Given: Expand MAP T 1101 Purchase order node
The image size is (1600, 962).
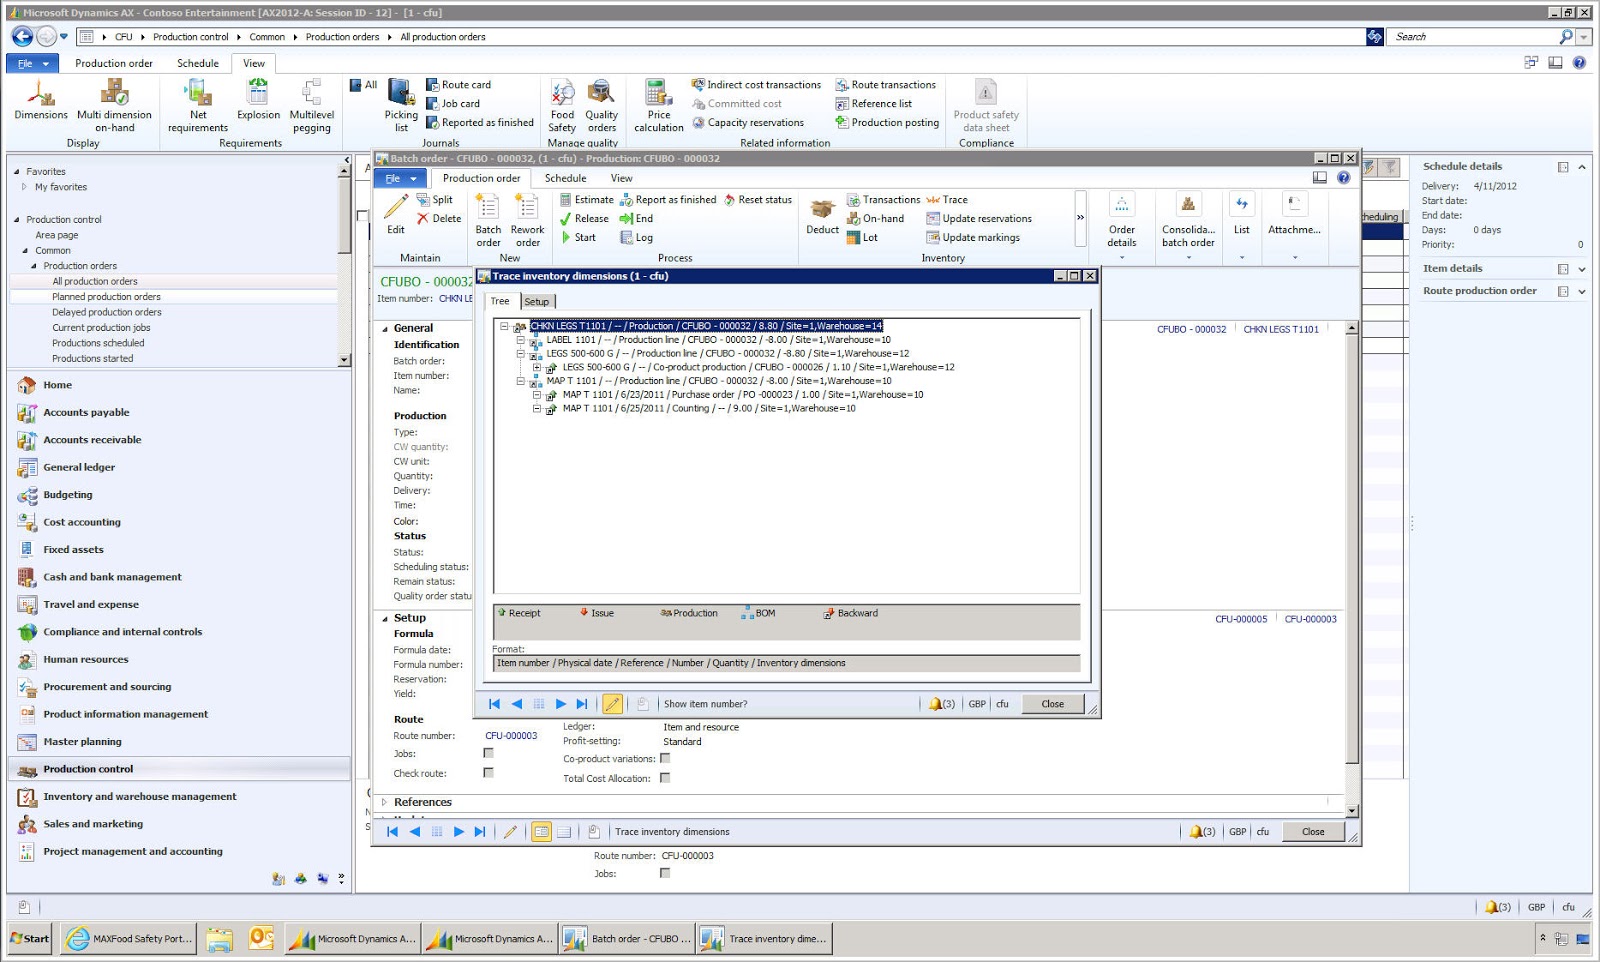Looking at the screenshot, I should point(537,395).
